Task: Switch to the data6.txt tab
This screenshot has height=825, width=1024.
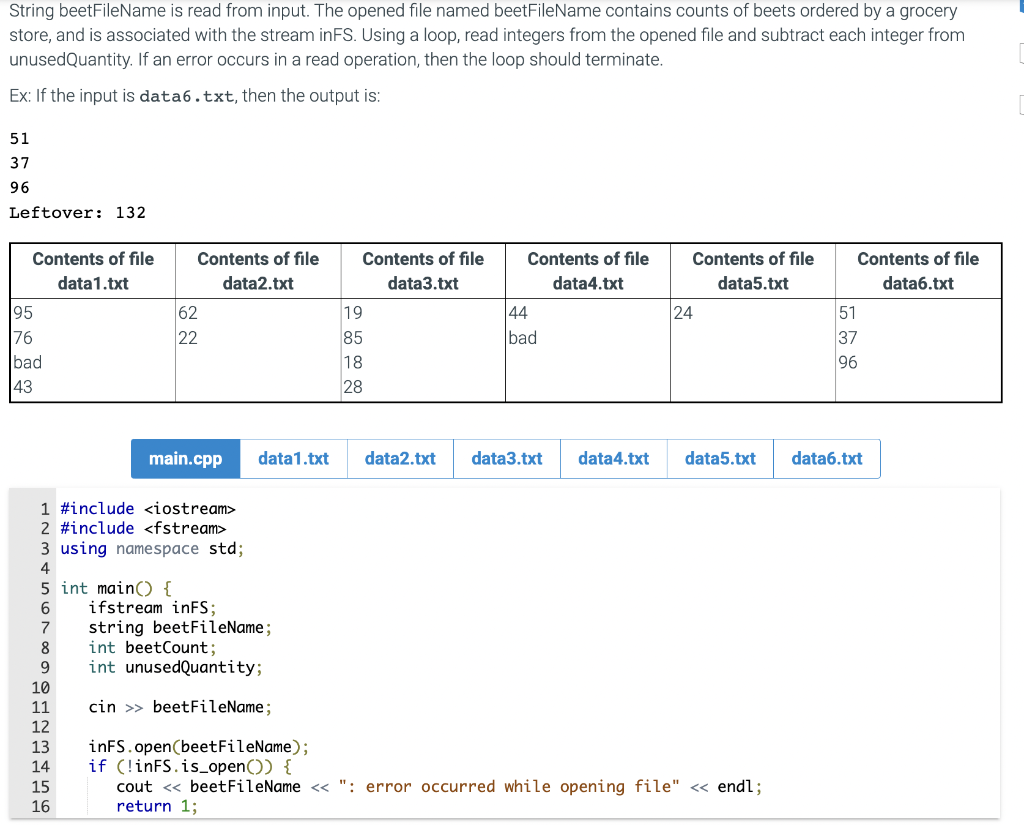Action: [826, 459]
